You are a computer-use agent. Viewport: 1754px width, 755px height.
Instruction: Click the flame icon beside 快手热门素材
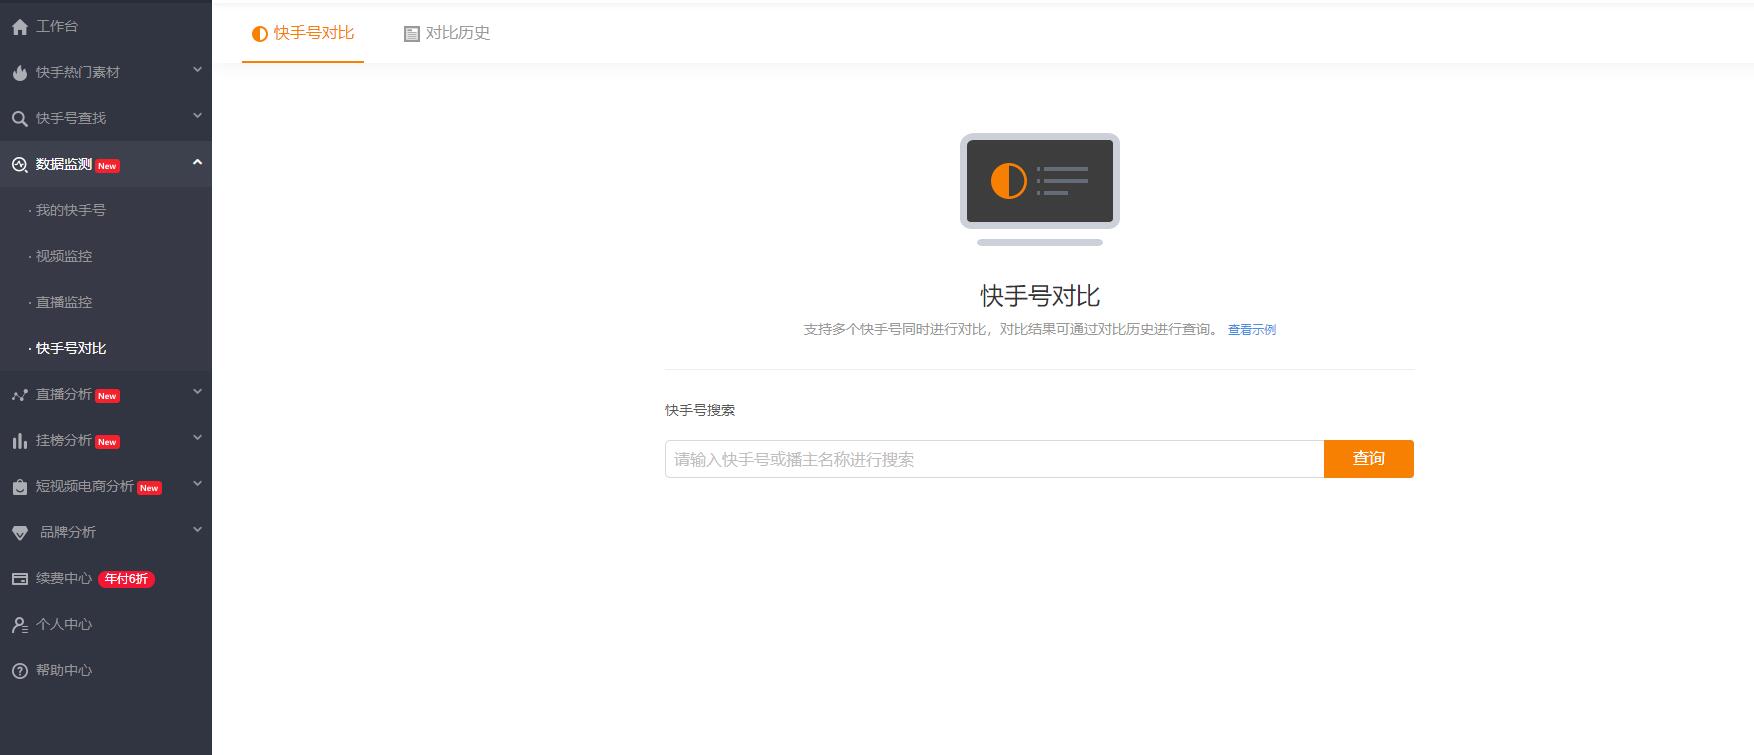19,73
